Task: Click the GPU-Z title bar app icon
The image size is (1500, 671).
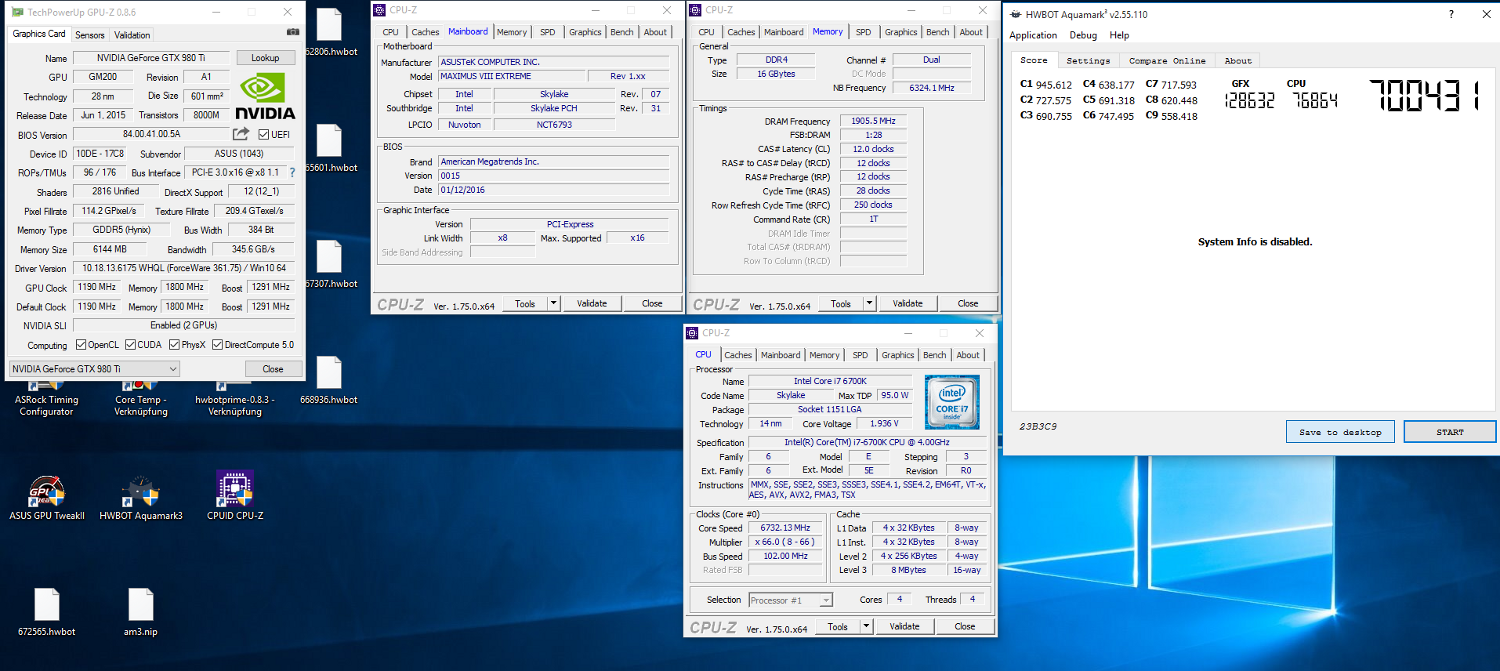Action: (17, 12)
